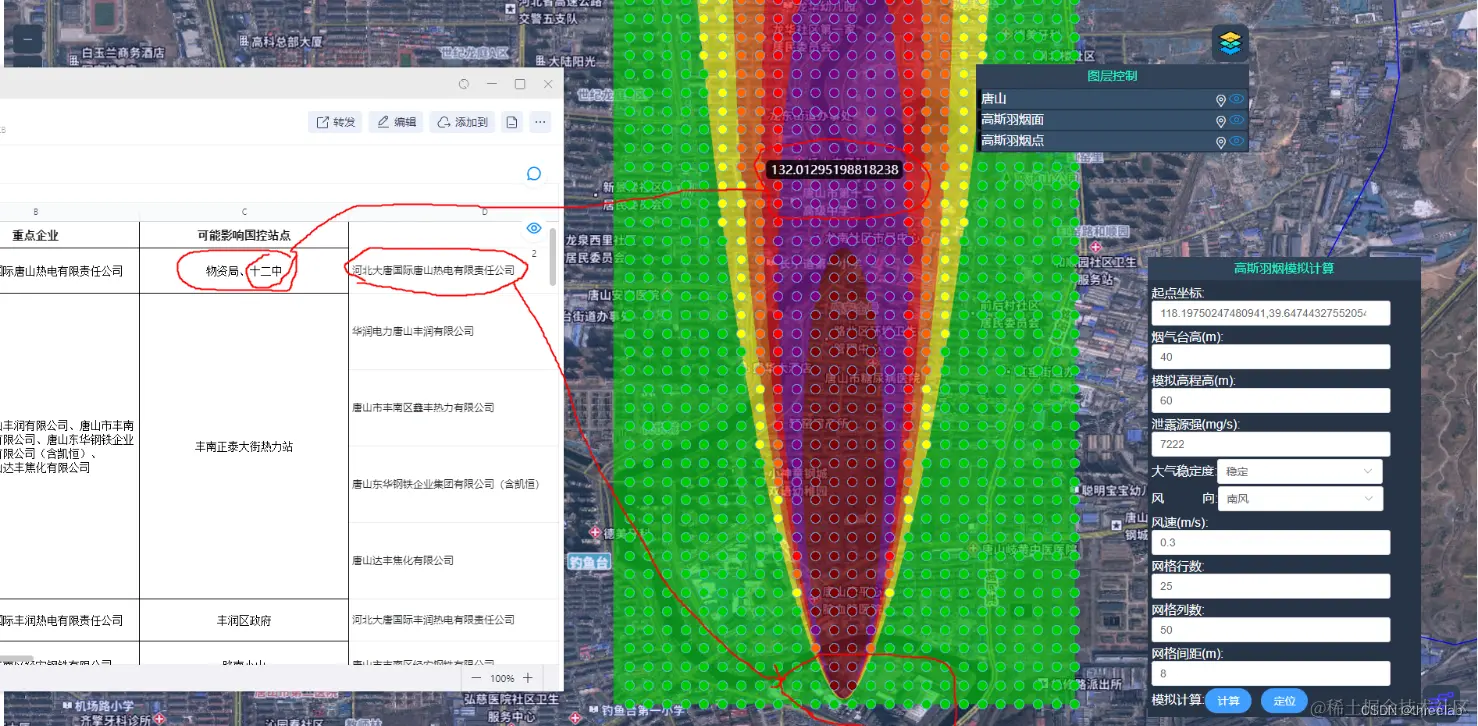The height and width of the screenshot is (726, 1478).
Task: Click the 网格列数 input showing 50
Action: pyautogui.click(x=1271, y=630)
